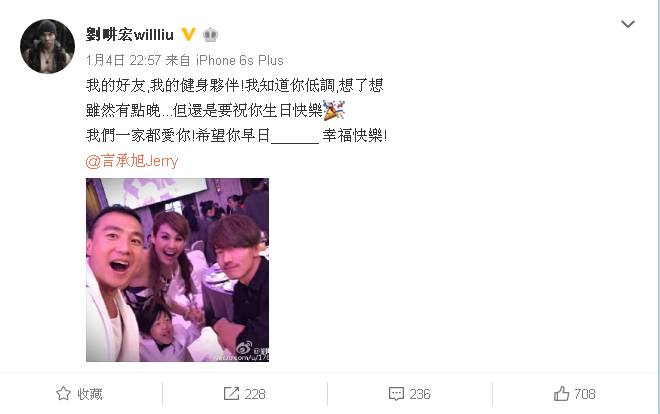Screen dimensions: 660x414
Task: Open the post options chevron menu
Action: (x=628, y=24)
